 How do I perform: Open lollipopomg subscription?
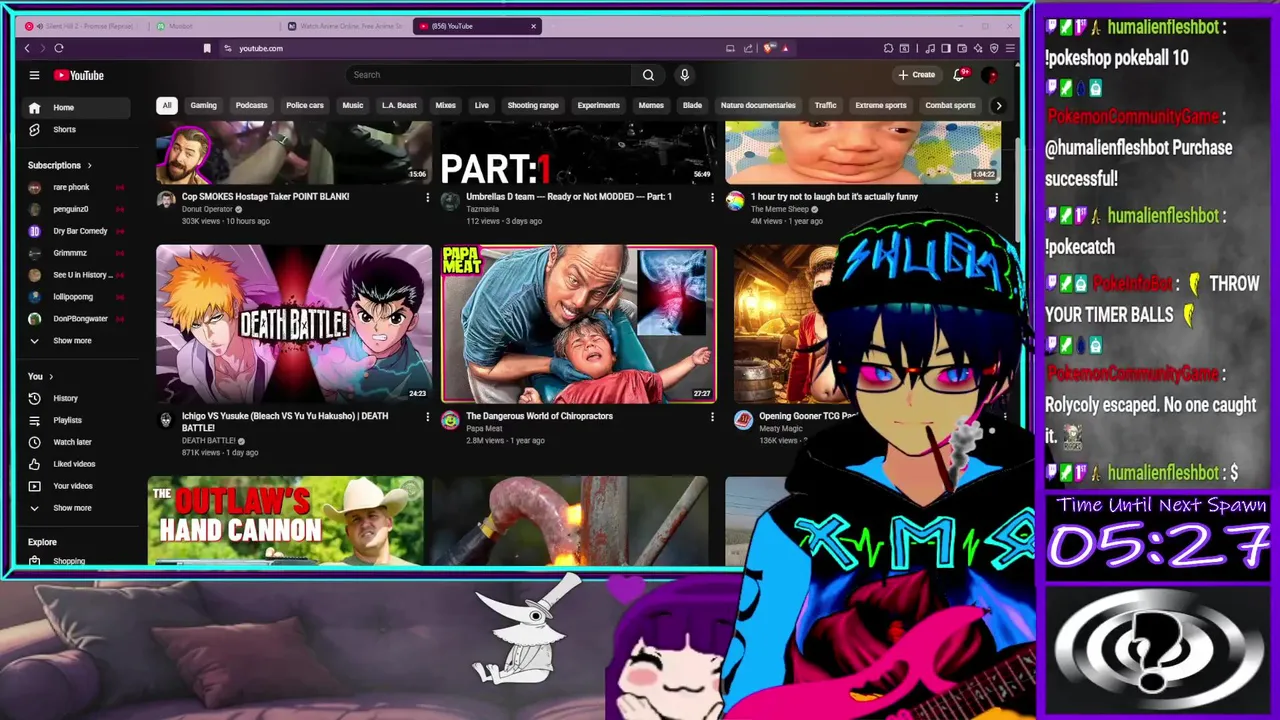74,297
